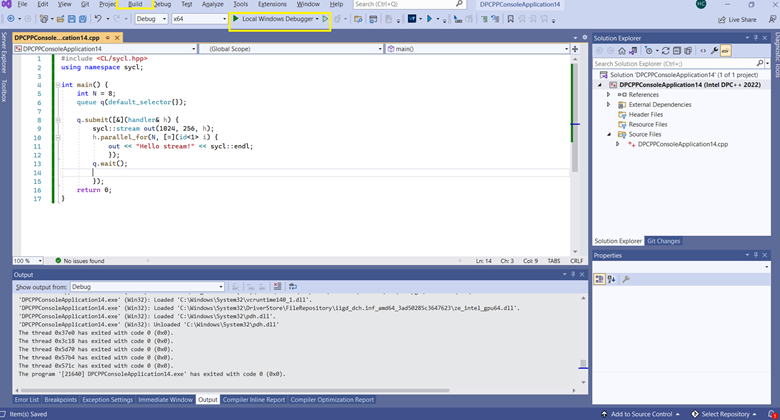The image size is (780, 420).
Task: Toggle auto-hide pin on the Properties panel
Action: (756, 255)
